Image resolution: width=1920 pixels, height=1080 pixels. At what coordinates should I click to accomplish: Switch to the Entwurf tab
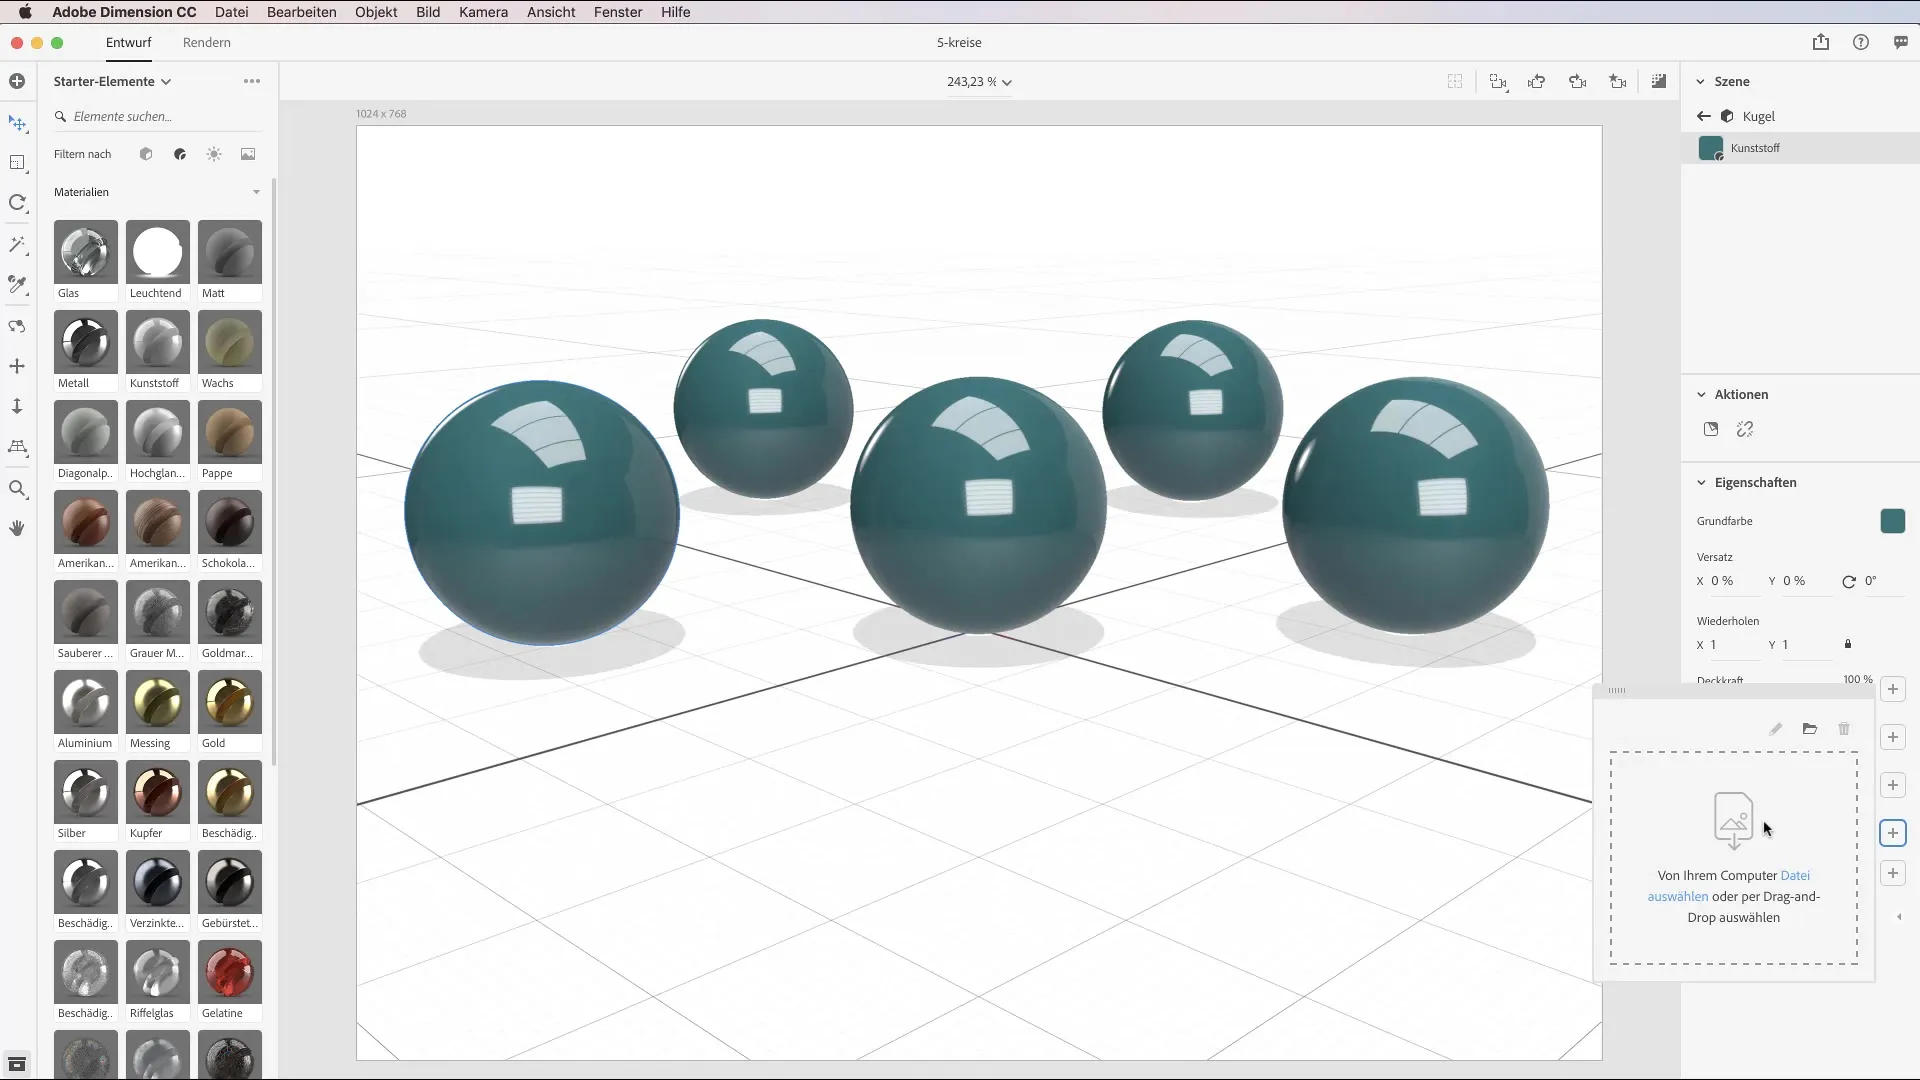(129, 42)
